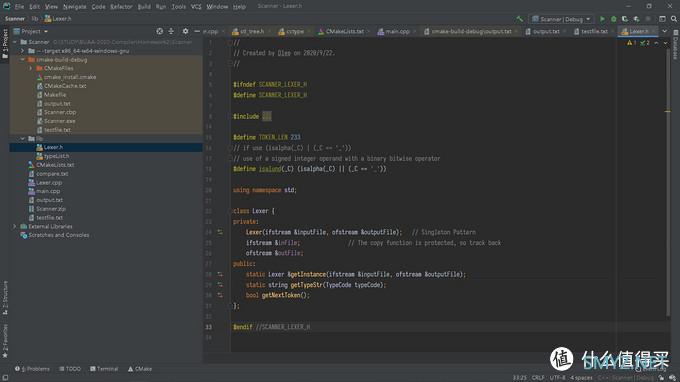Click gutter icon beside getTypeStr declaration
The image size is (680, 382).
(x=220, y=284)
